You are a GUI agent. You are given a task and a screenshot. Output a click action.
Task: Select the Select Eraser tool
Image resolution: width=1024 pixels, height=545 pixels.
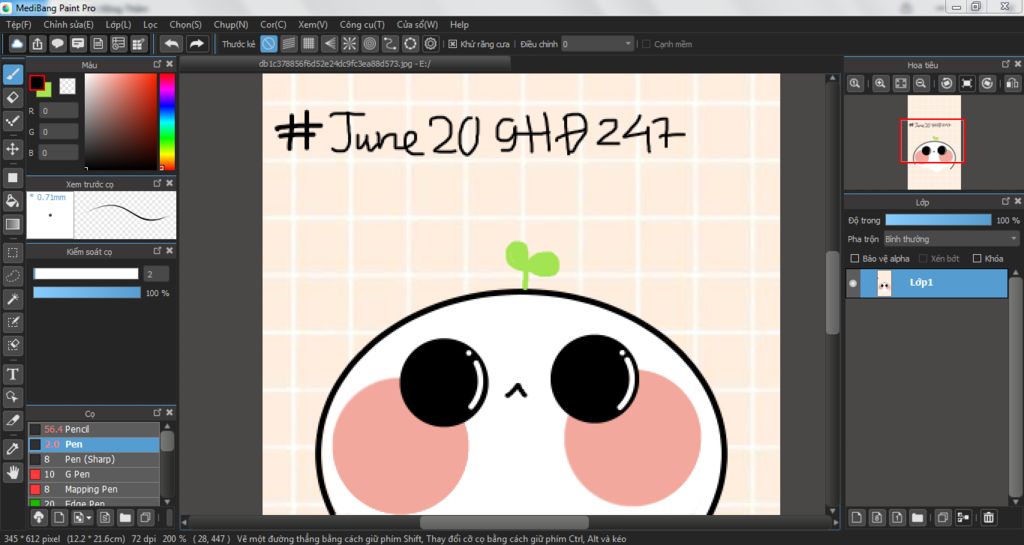(12, 345)
